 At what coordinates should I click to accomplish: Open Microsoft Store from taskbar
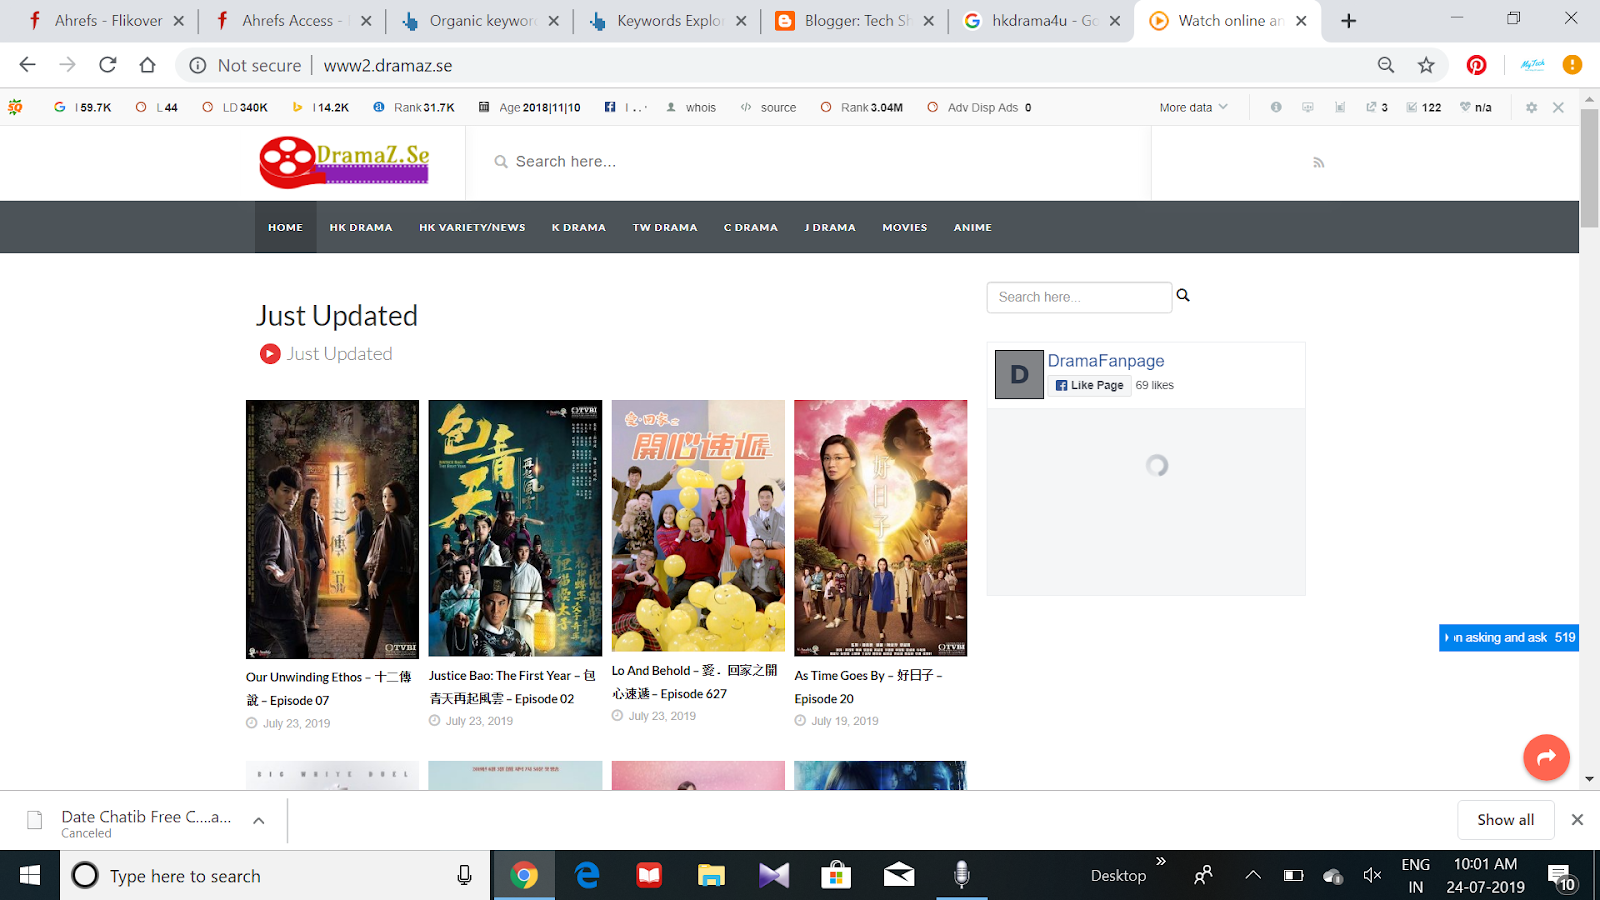836,876
